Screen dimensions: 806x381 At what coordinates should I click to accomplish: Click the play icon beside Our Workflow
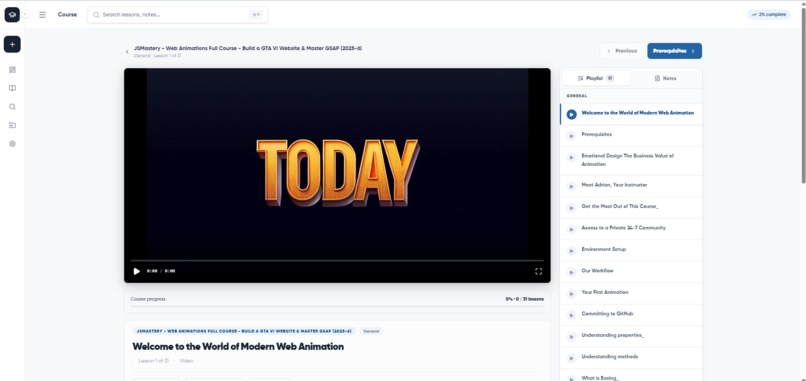click(571, 272)
